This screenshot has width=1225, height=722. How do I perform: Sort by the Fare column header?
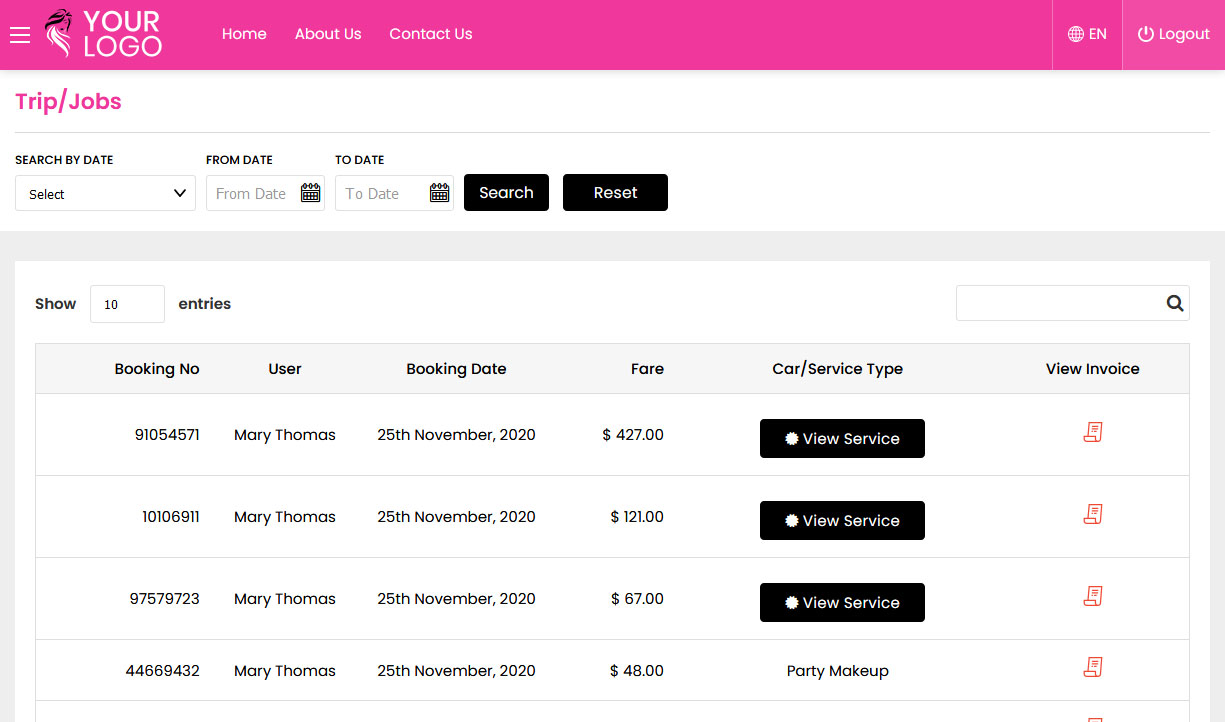(647, 369)
